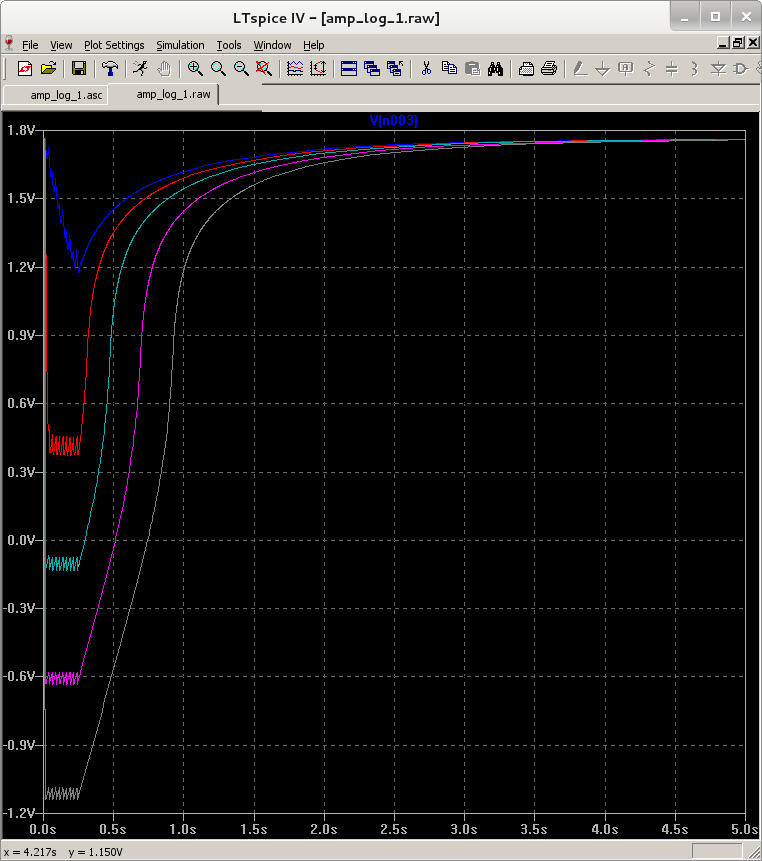Select the amp_log_1.raw tab
The image size is (762, 861).
(173, 94)
